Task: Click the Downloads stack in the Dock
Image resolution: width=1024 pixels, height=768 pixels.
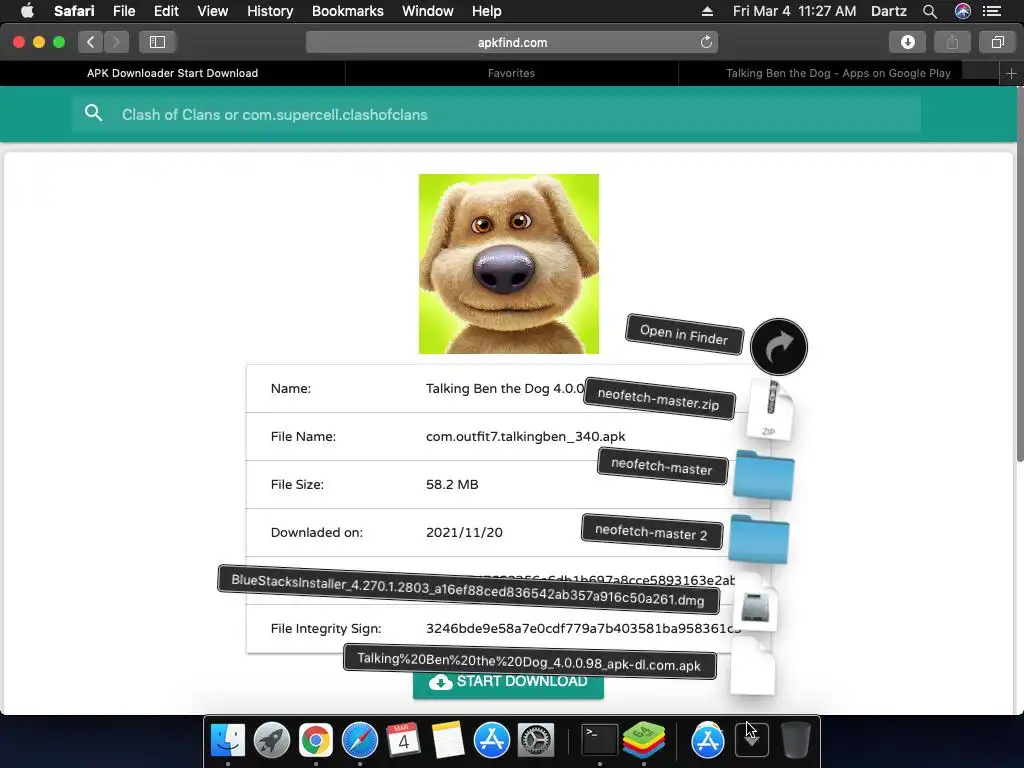Action: pos(752,740)
